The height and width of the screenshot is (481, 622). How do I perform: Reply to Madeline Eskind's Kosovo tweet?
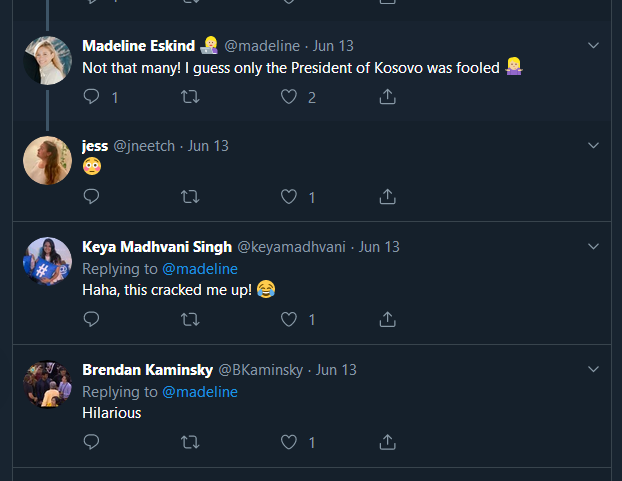click(x=92, y=97)
